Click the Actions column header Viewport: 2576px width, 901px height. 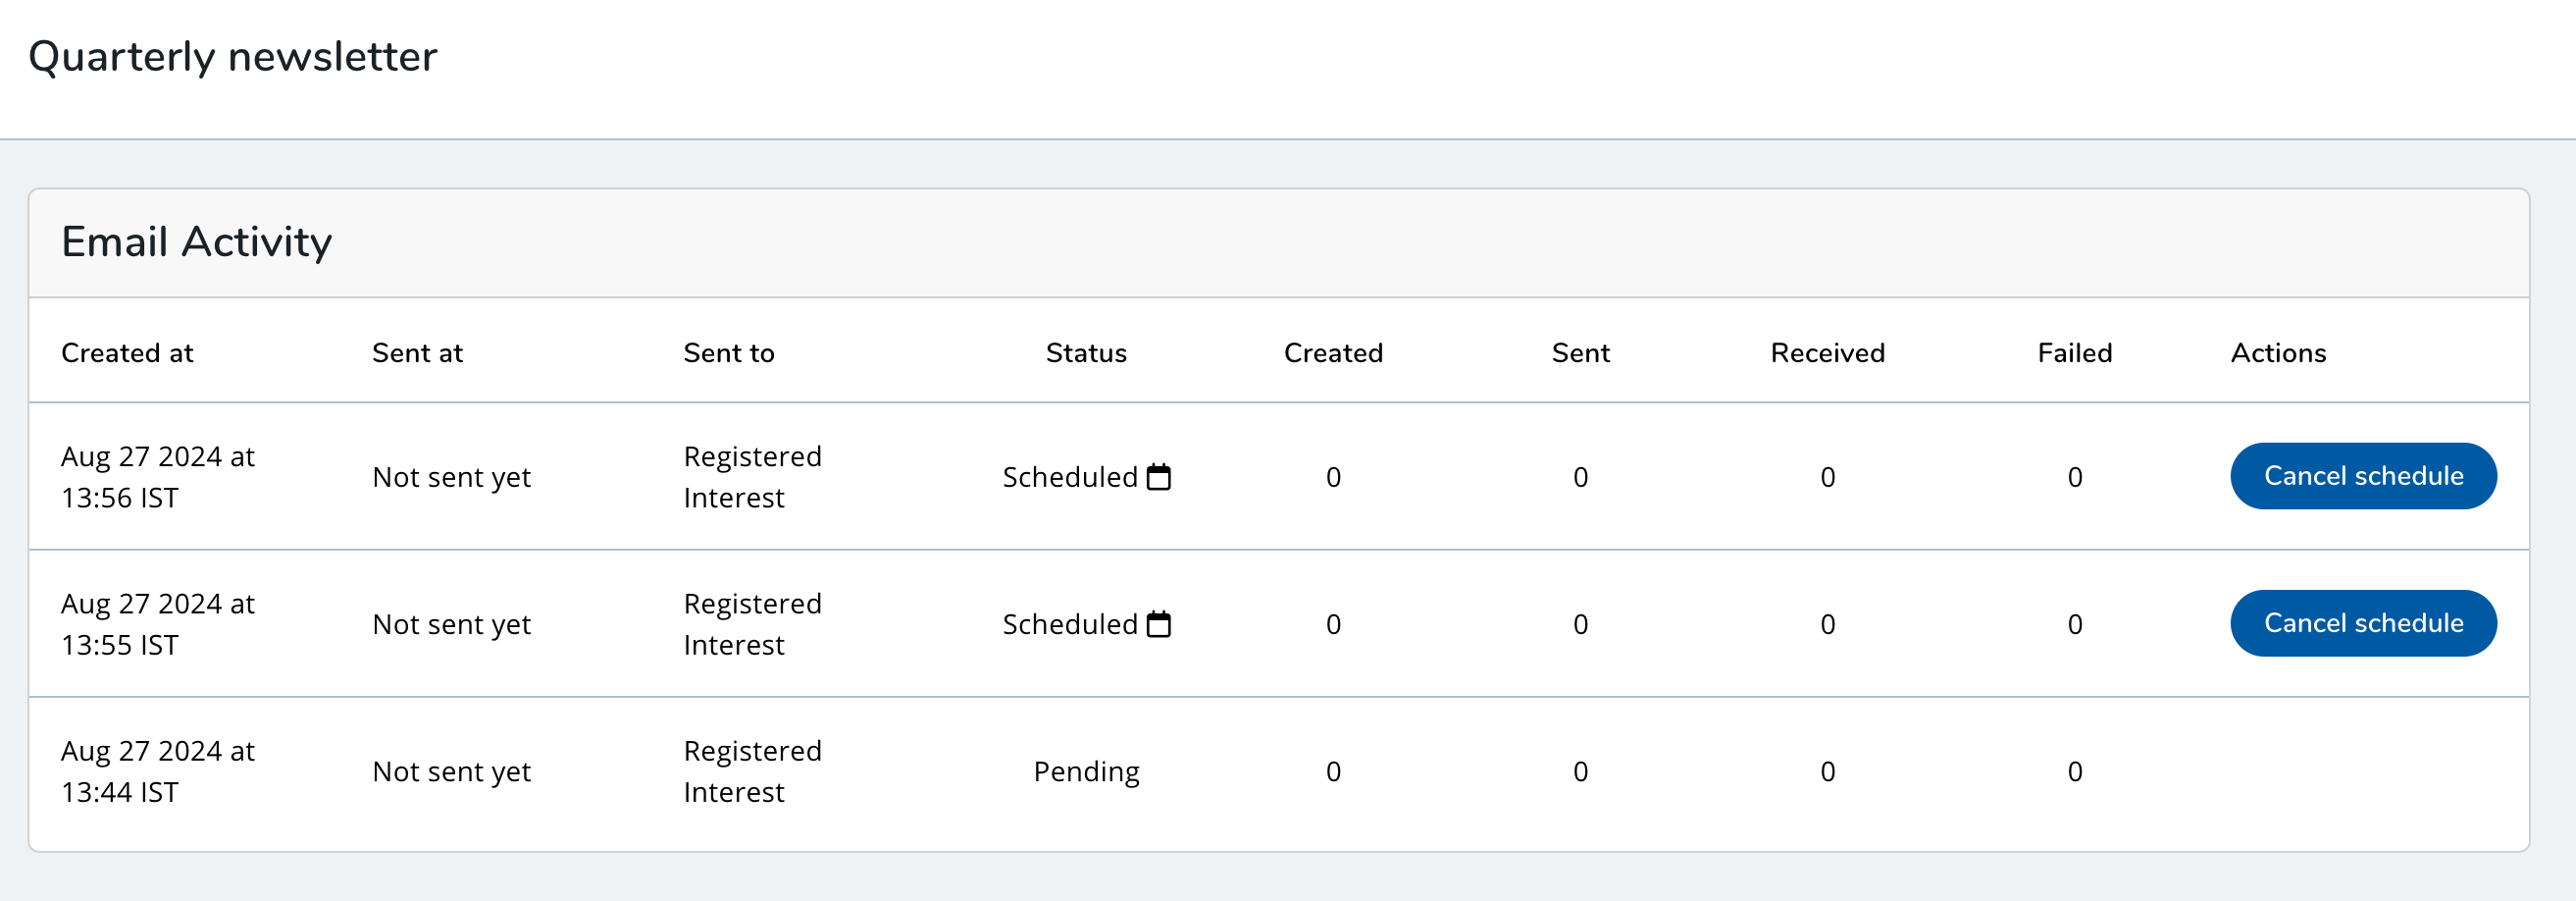click(2277, 353)
